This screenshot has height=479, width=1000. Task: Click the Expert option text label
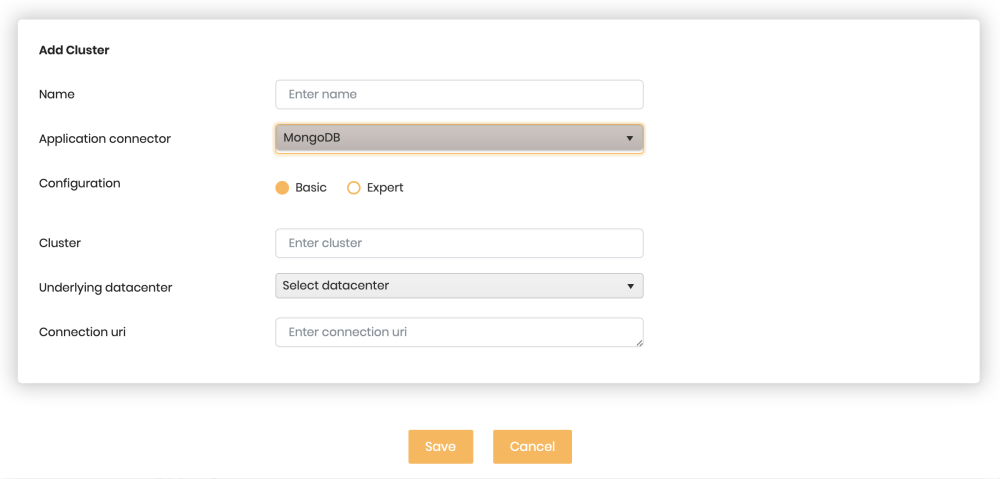click(385, 188)
